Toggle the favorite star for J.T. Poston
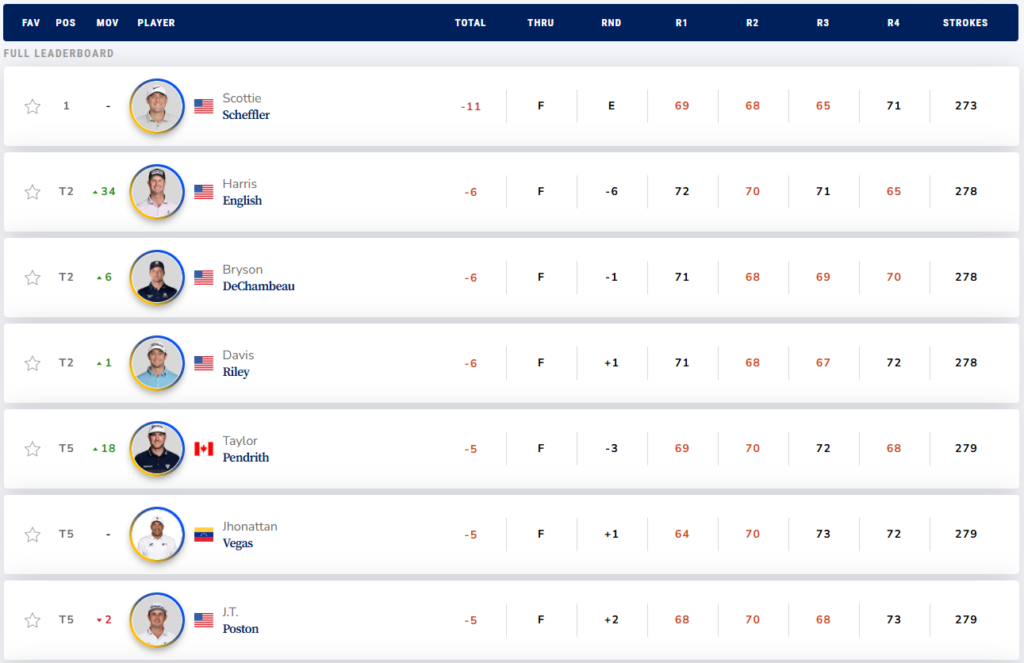This screenshot has height=663, width=1024. (32, 620)
